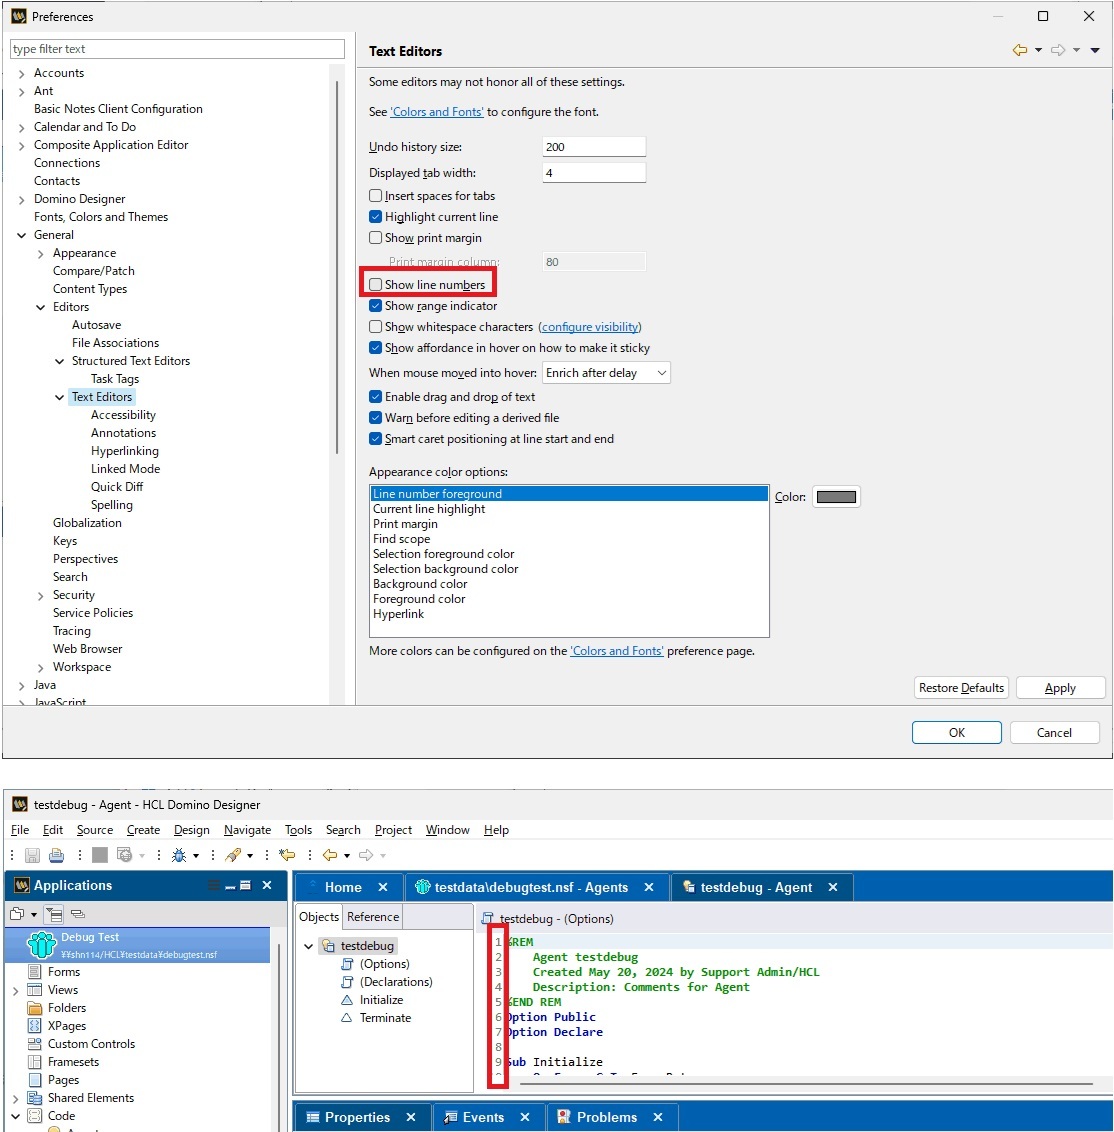
Task: Close the Problems panel tab
Action: (x=658, y=1118)
